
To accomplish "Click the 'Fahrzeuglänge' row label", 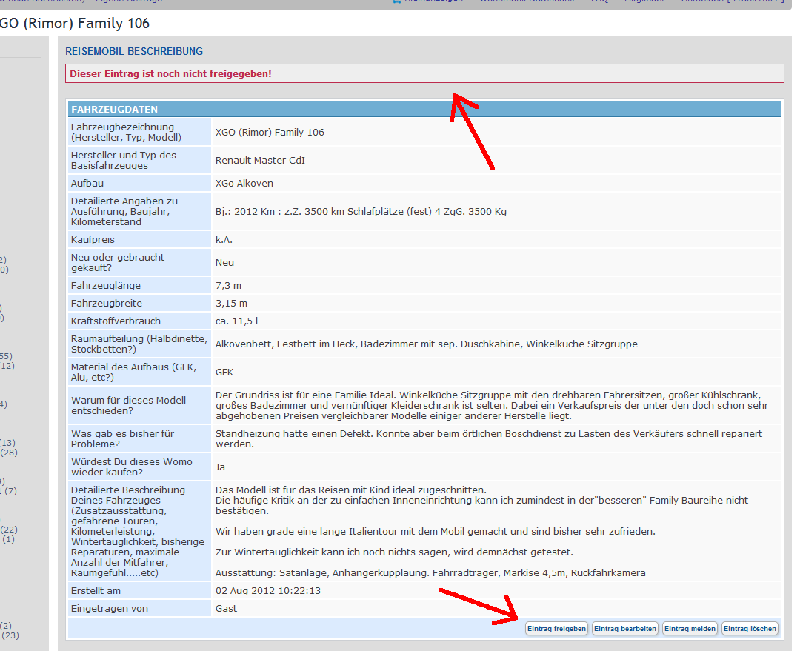I will pyautogui.click(x=106, y=285).
